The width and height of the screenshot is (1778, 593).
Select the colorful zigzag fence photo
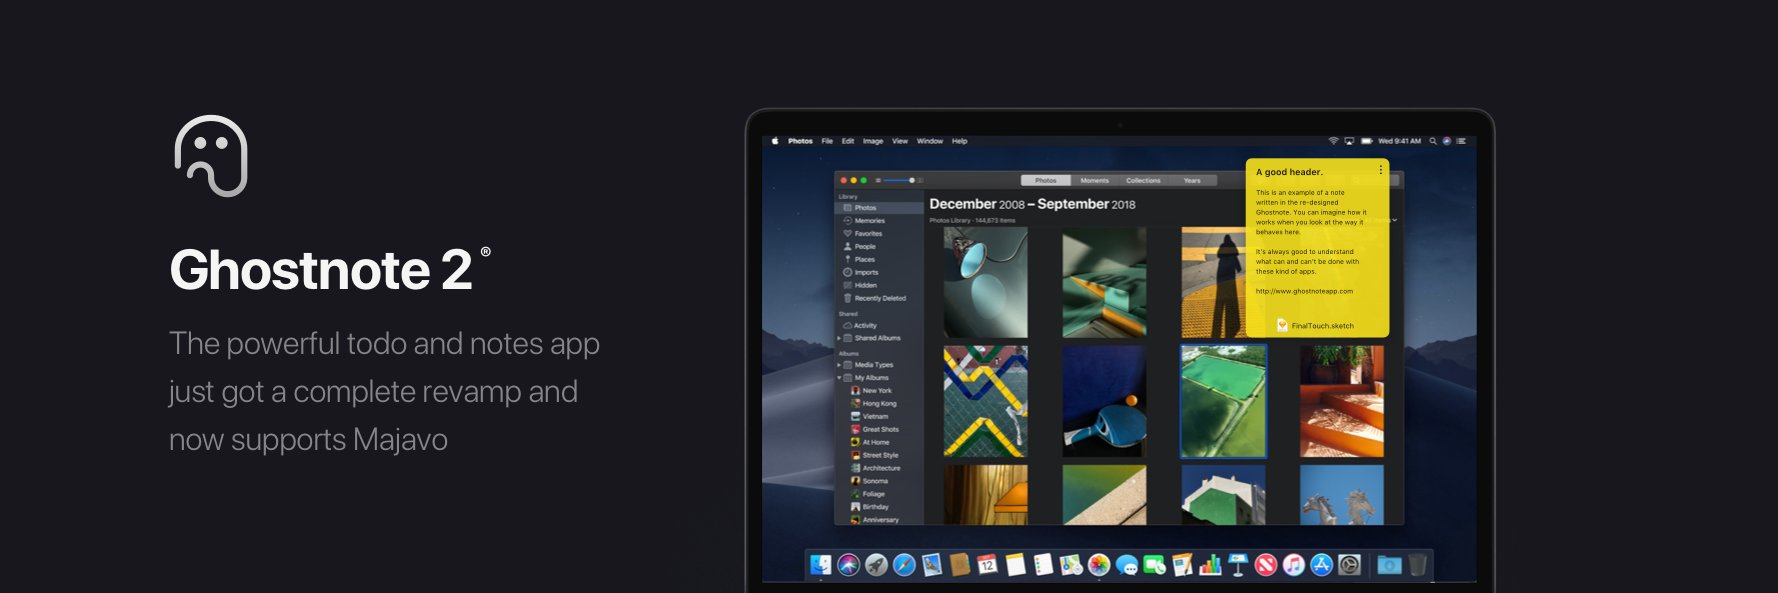[x=986, y=401]
